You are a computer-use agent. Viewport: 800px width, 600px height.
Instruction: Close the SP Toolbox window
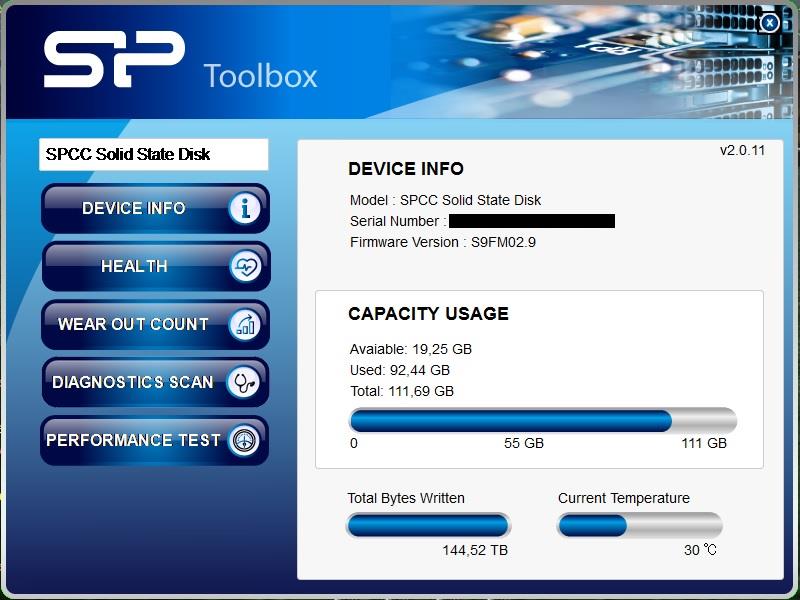(769, 23)
